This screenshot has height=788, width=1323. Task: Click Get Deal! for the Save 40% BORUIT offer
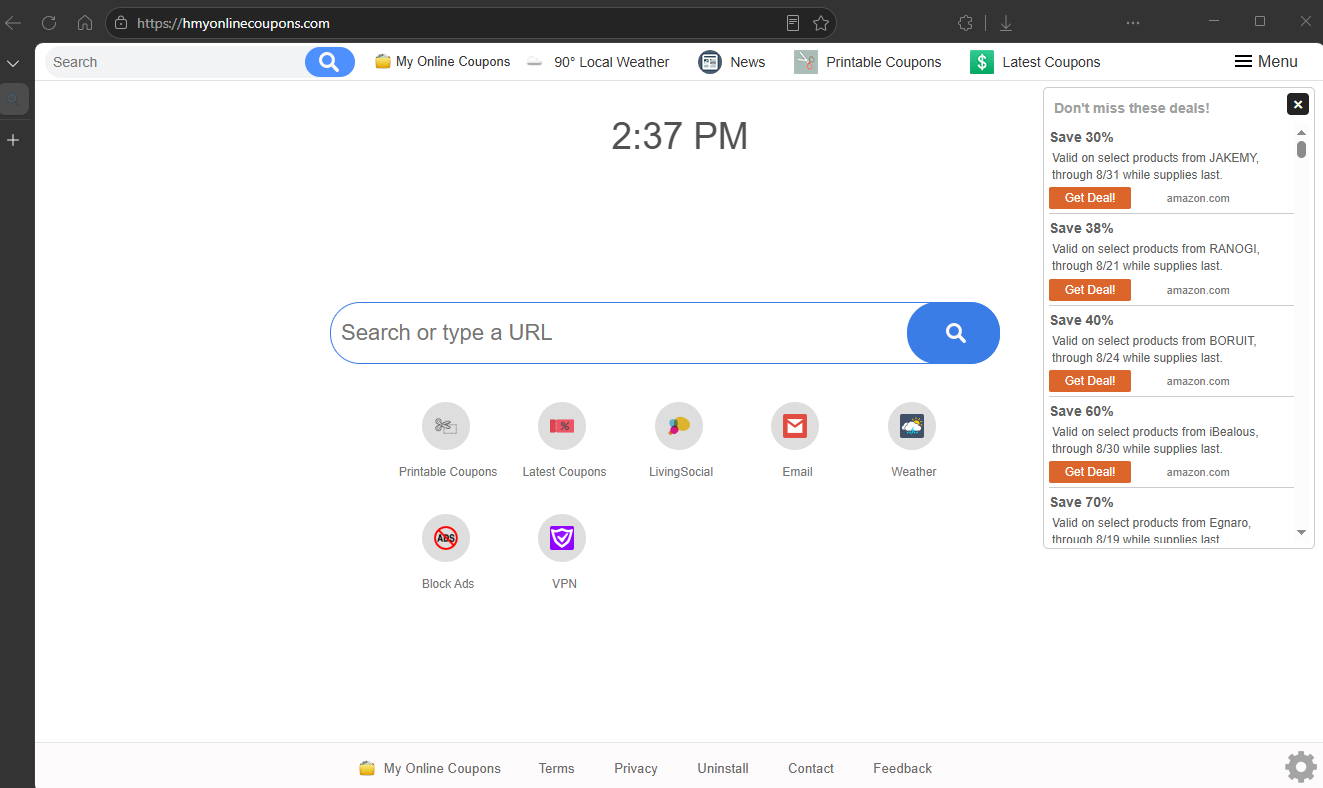1090,381
